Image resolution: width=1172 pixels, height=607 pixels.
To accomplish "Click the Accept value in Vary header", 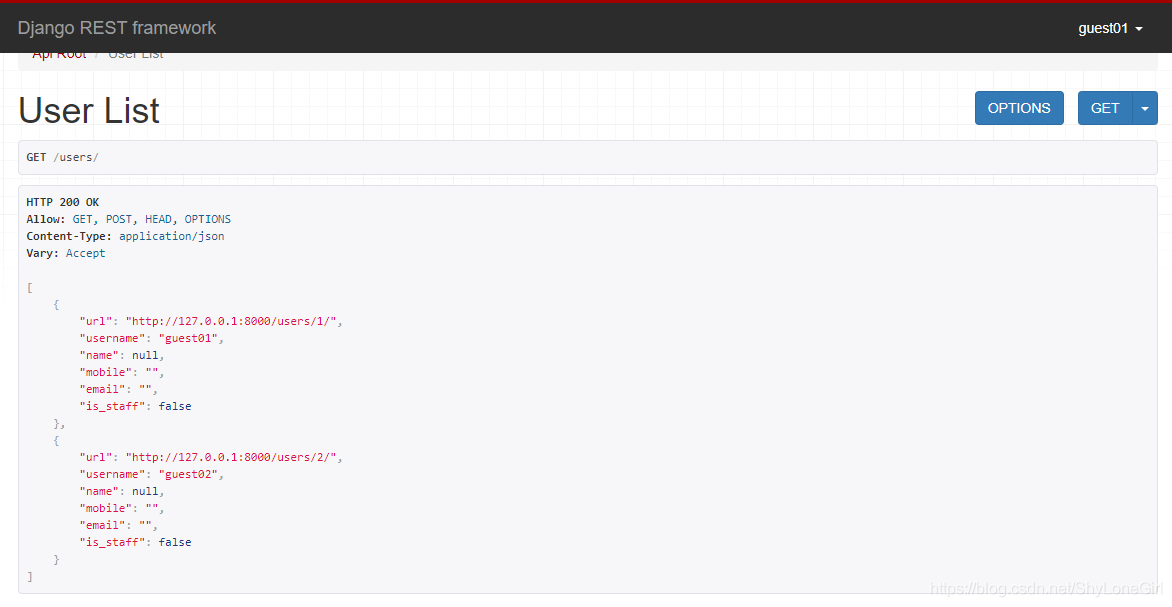I will 85,252.
